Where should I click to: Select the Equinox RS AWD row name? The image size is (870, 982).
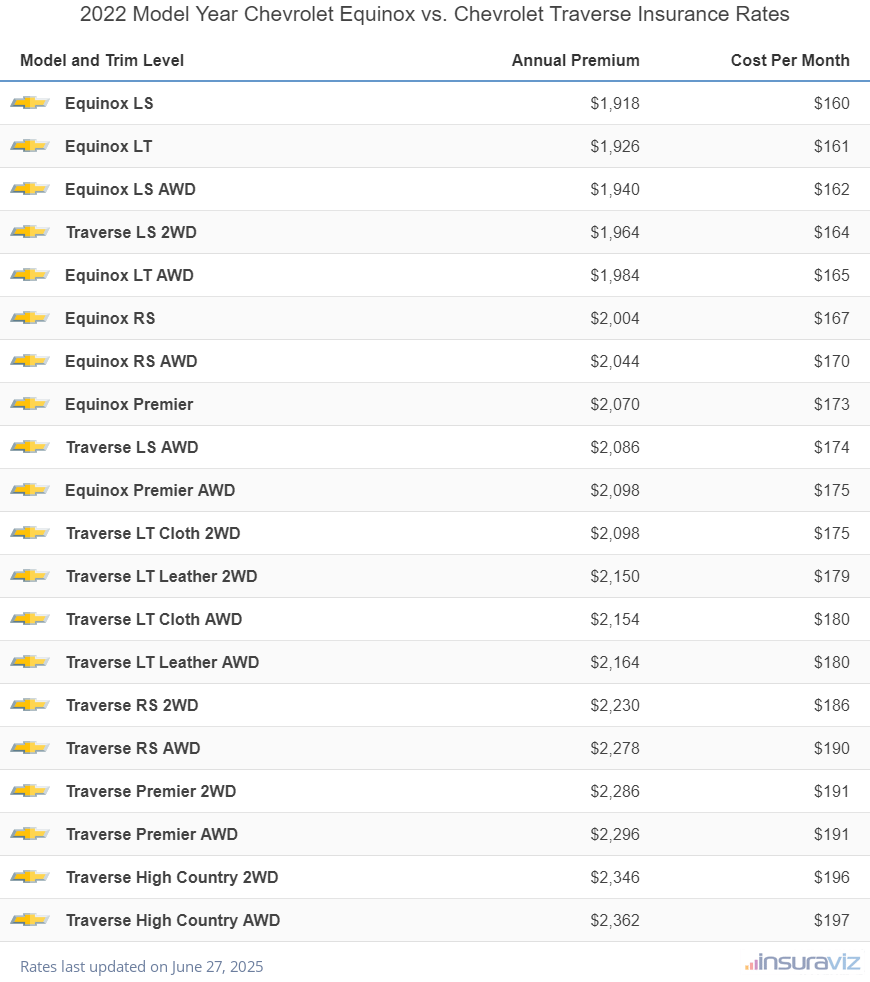[x=131, y=361]
